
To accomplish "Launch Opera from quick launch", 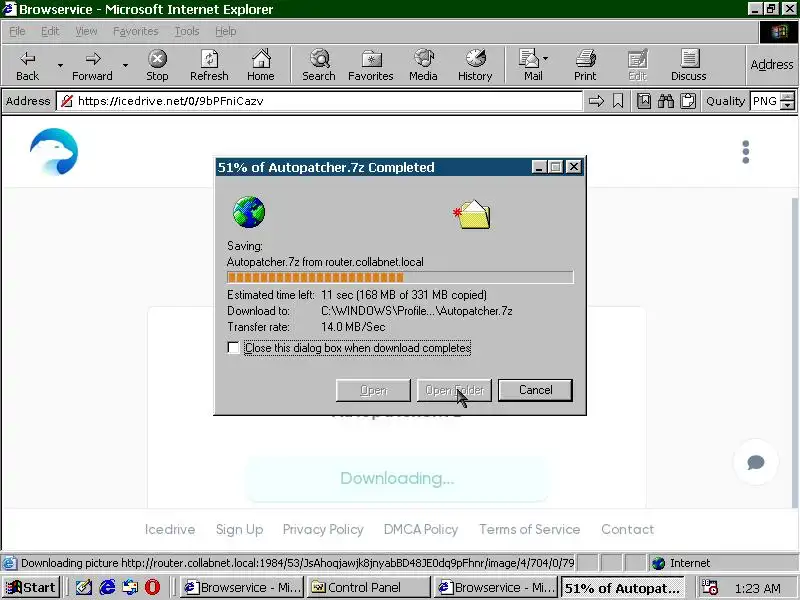I will click(152, 587).
